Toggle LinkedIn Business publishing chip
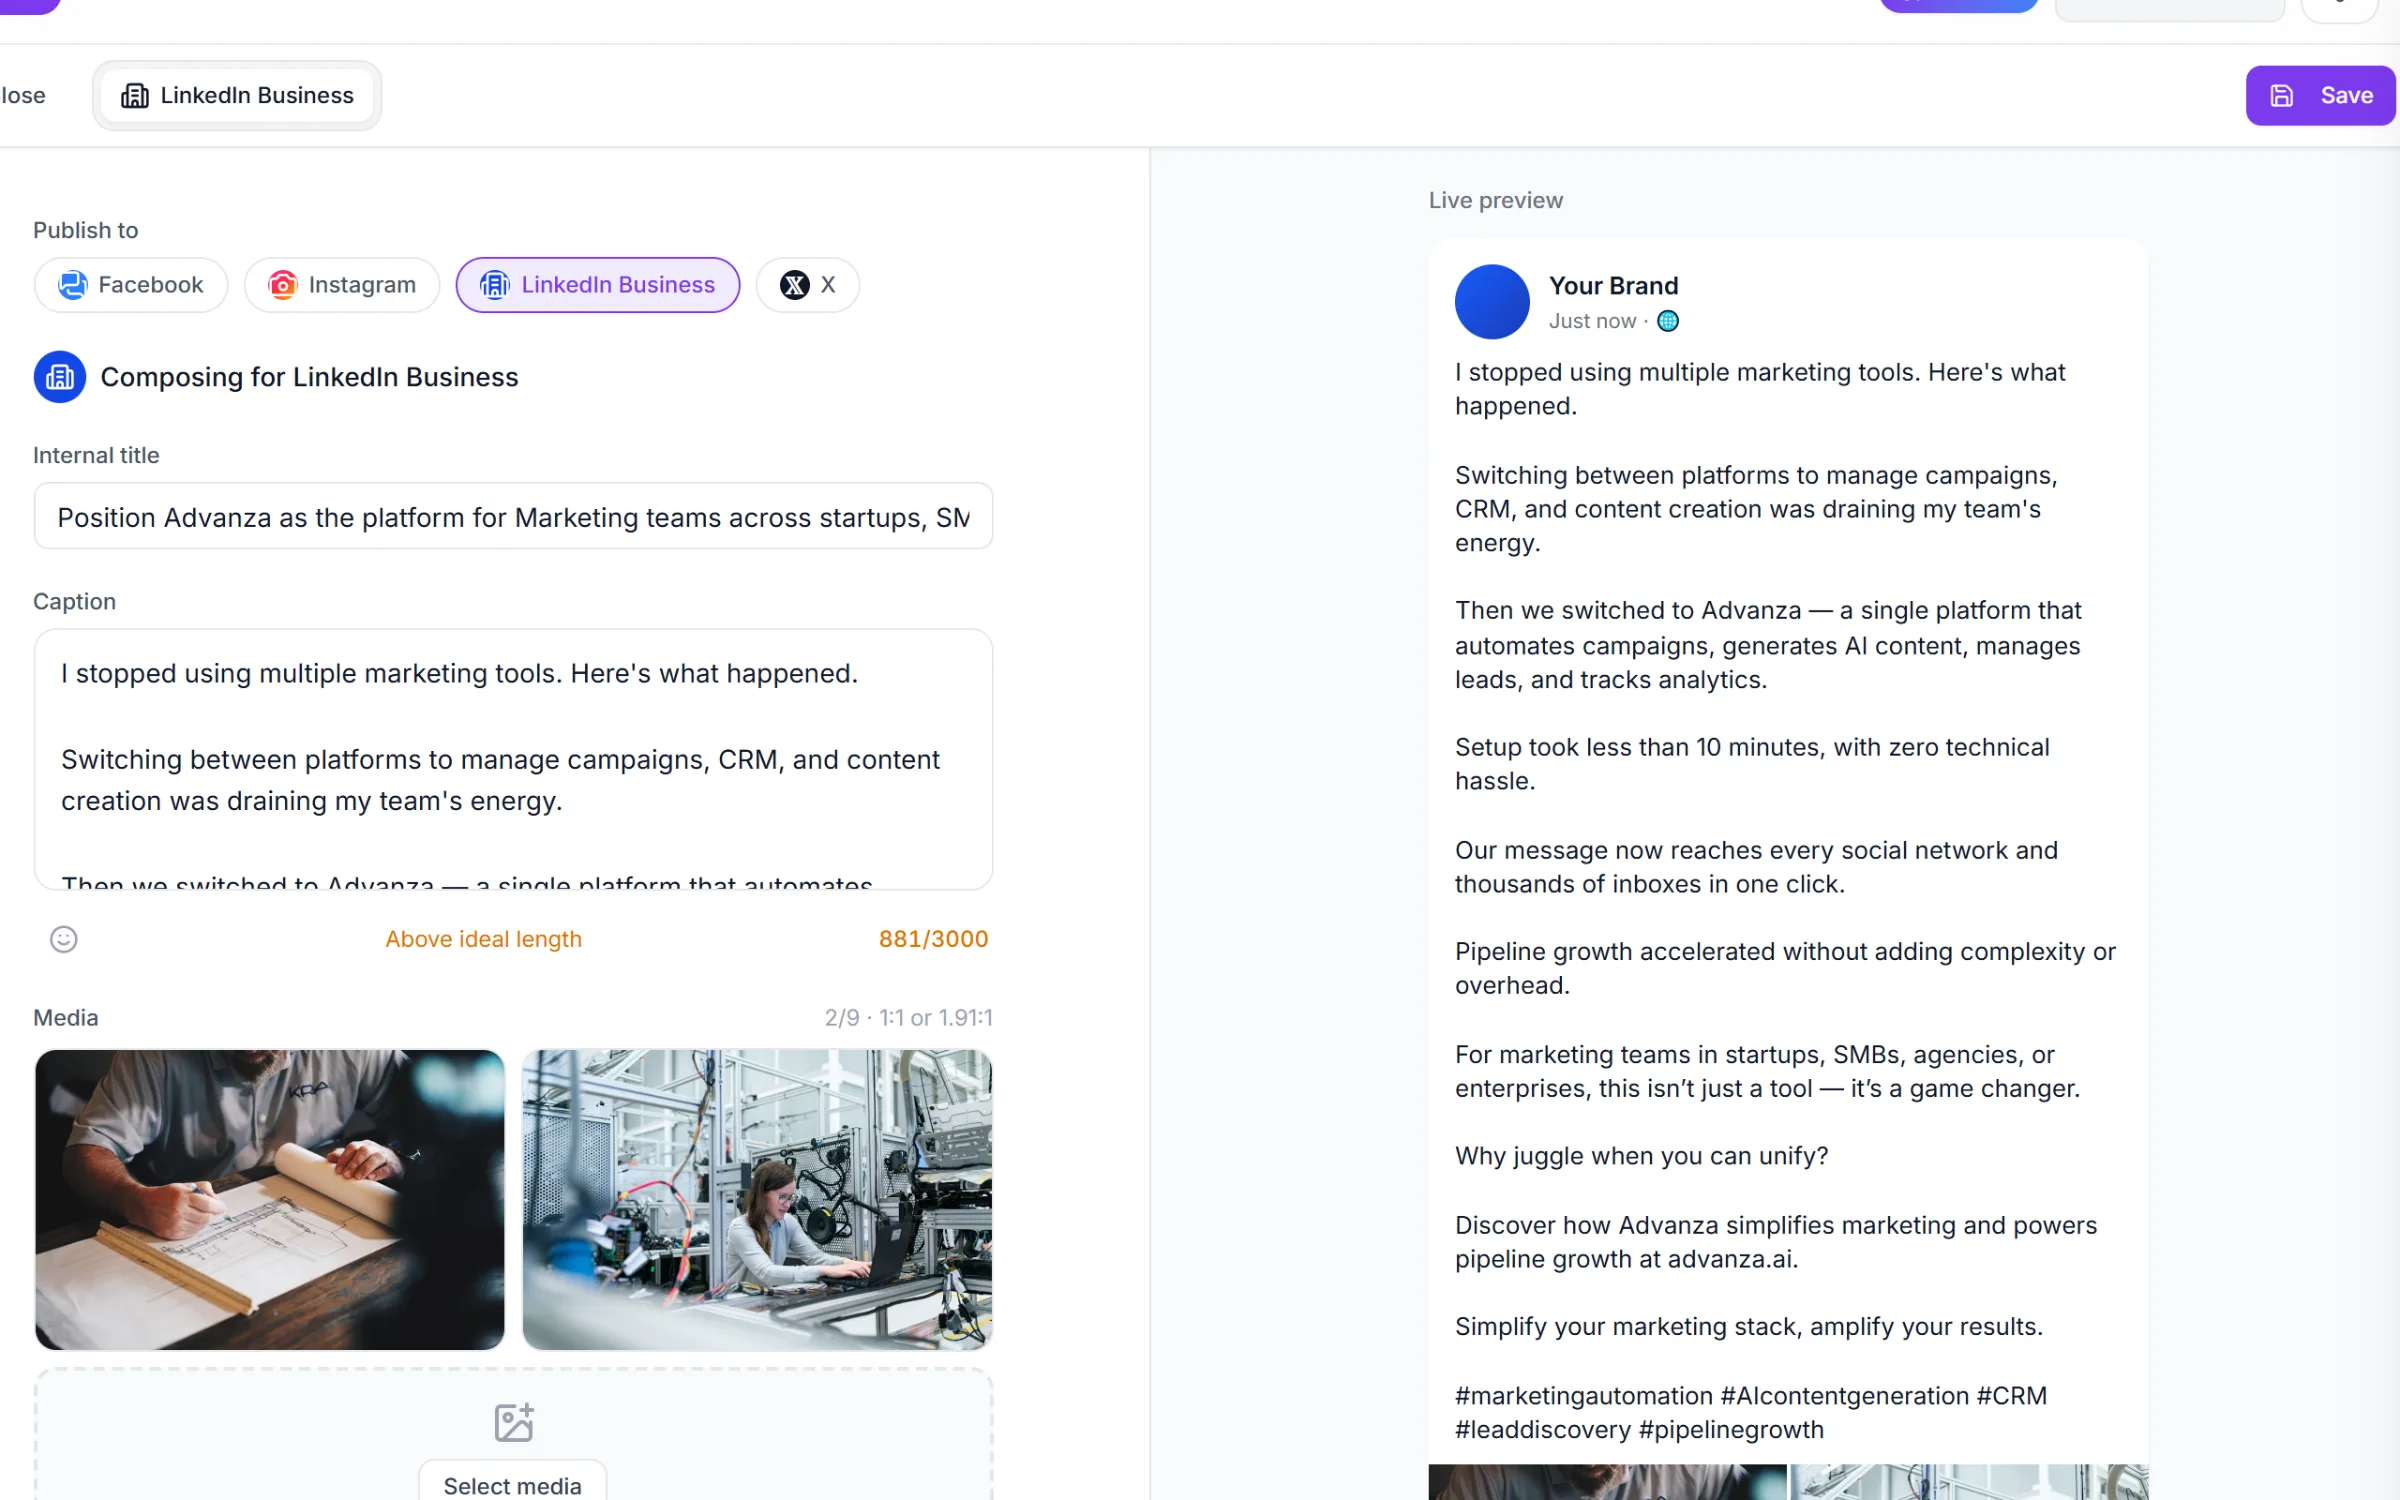 (x=598, y=285)
